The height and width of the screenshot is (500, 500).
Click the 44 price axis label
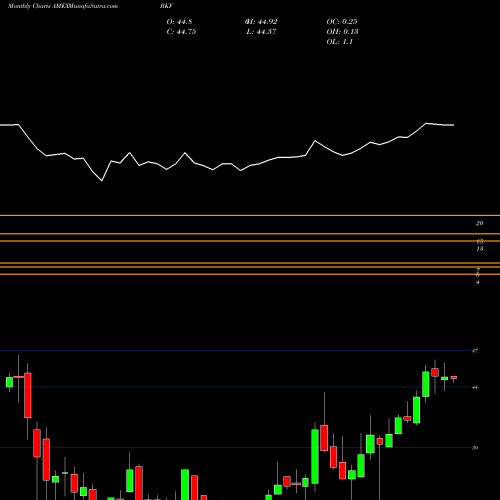click(475, 387)
